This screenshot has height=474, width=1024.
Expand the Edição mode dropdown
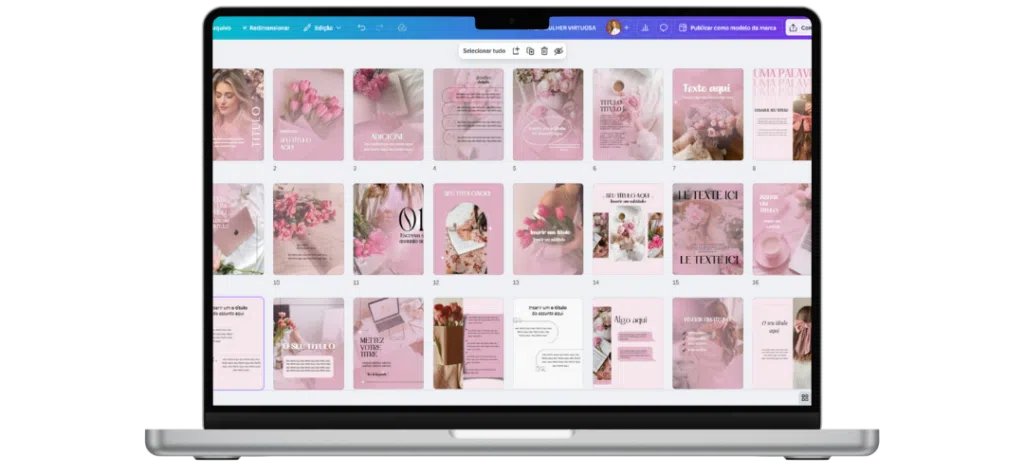(322, 28)
